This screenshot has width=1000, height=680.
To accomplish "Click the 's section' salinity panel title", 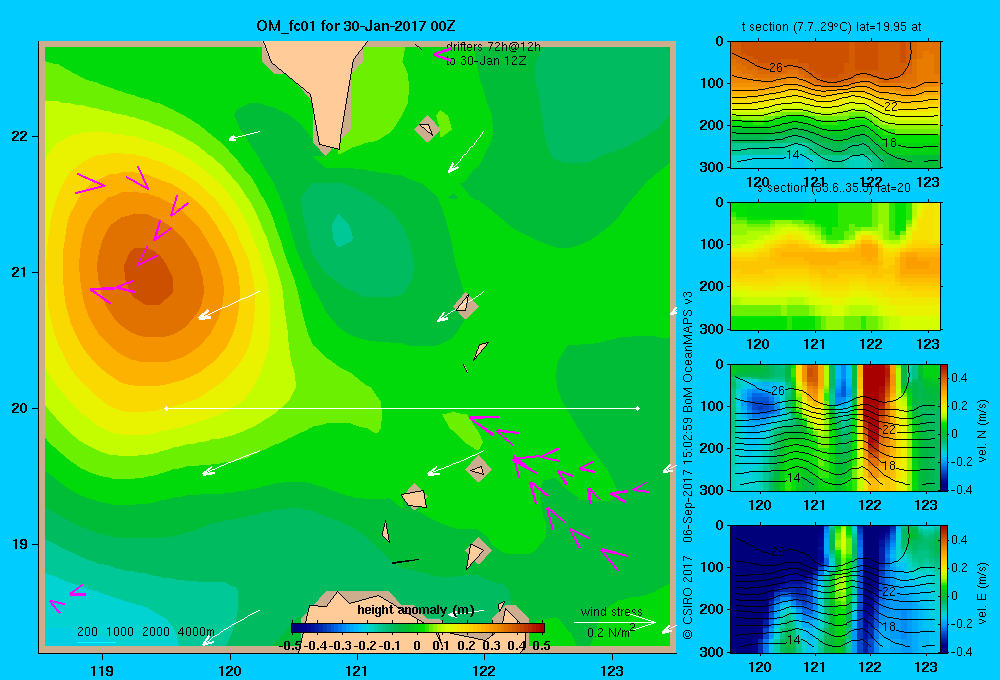I will [x=834, y=188].
